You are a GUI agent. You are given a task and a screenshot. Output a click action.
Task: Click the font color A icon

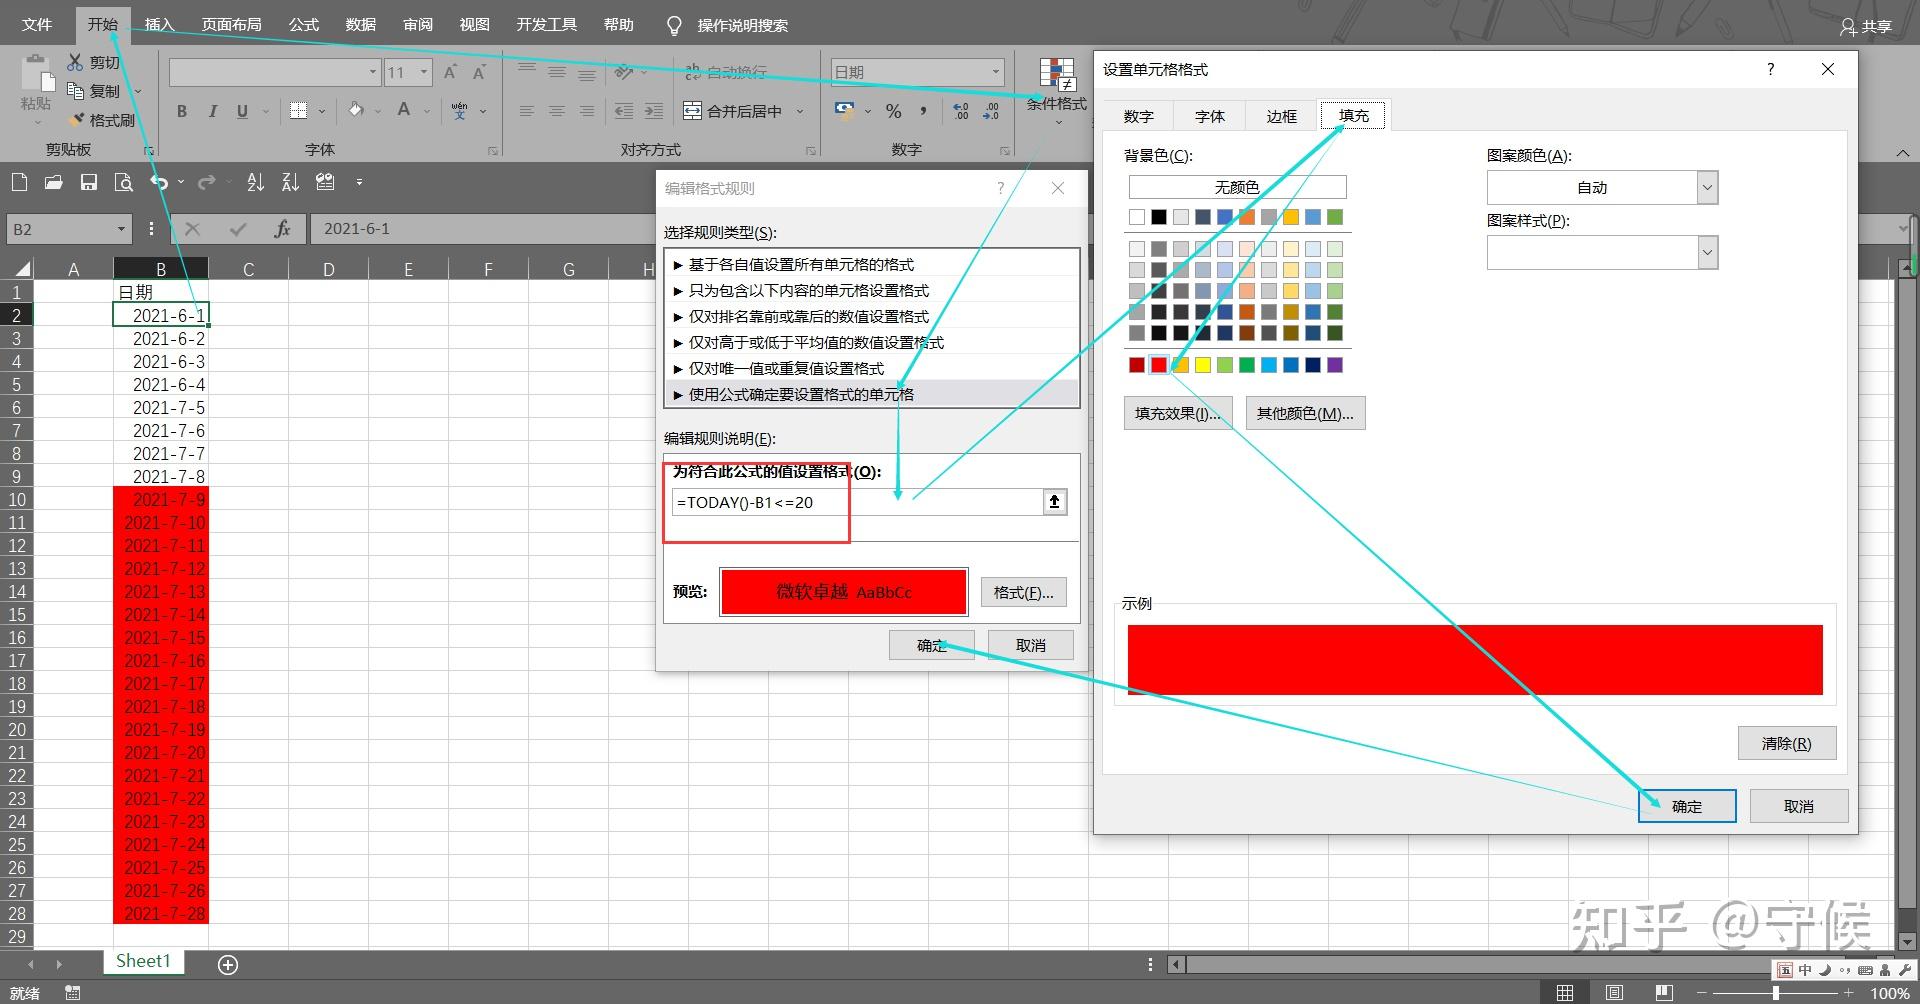point(404,110)
